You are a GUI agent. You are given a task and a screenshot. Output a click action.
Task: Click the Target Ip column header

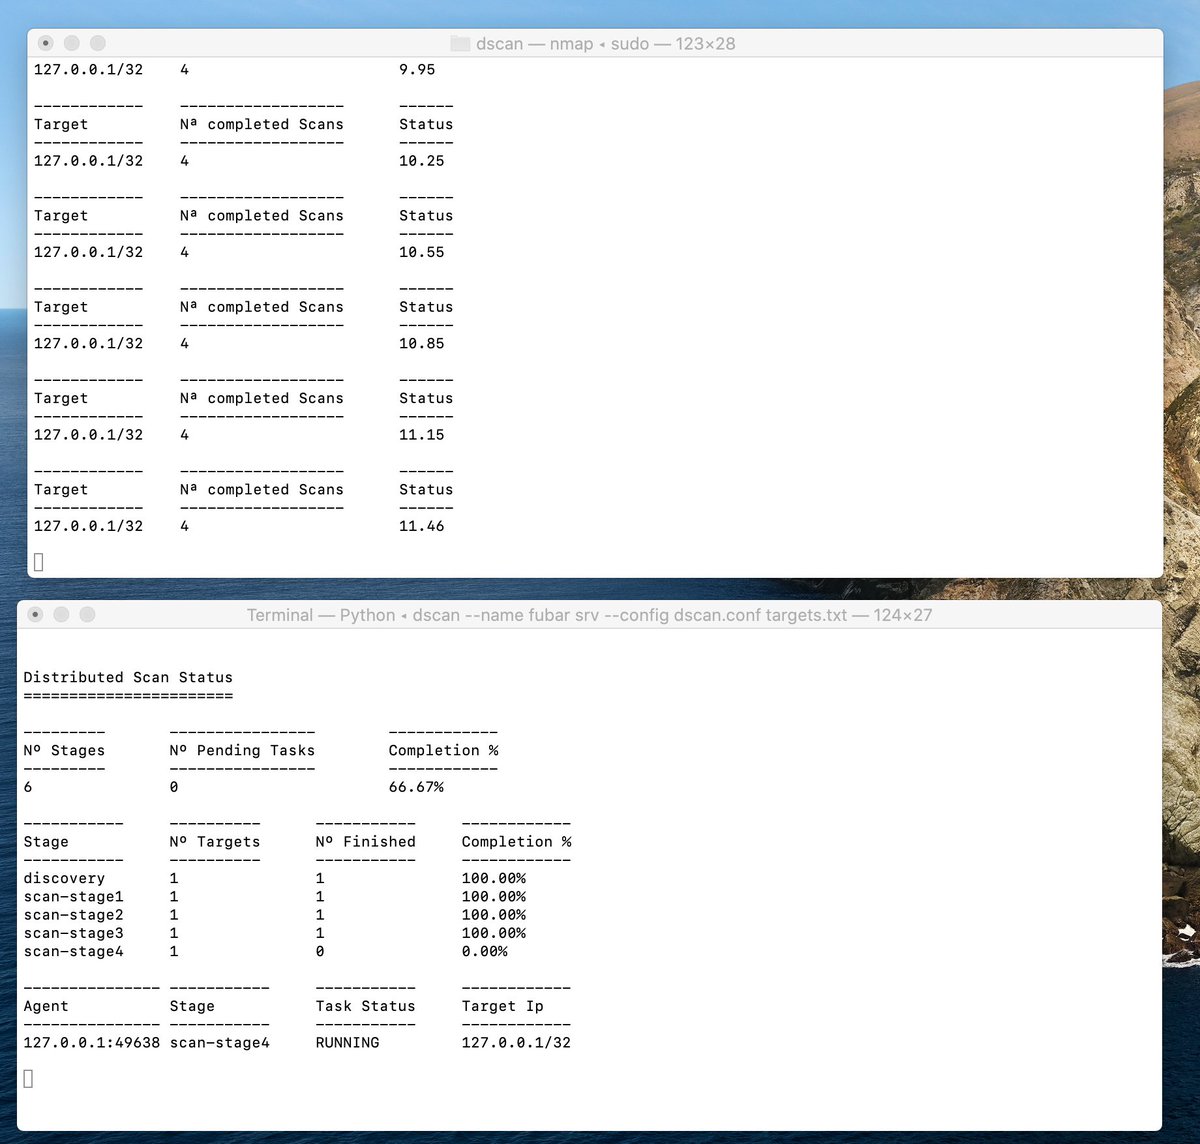click(x=502, y=1006)
